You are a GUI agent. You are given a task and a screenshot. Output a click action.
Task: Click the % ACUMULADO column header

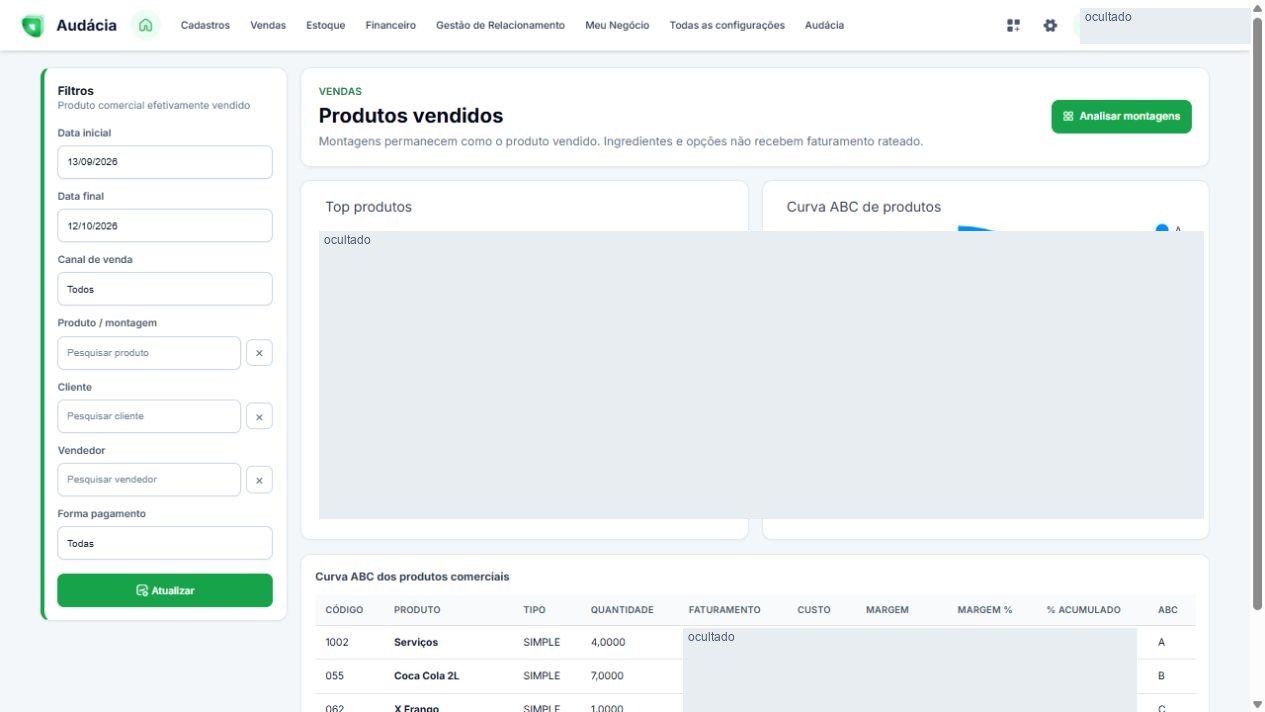click(1084, 610)
